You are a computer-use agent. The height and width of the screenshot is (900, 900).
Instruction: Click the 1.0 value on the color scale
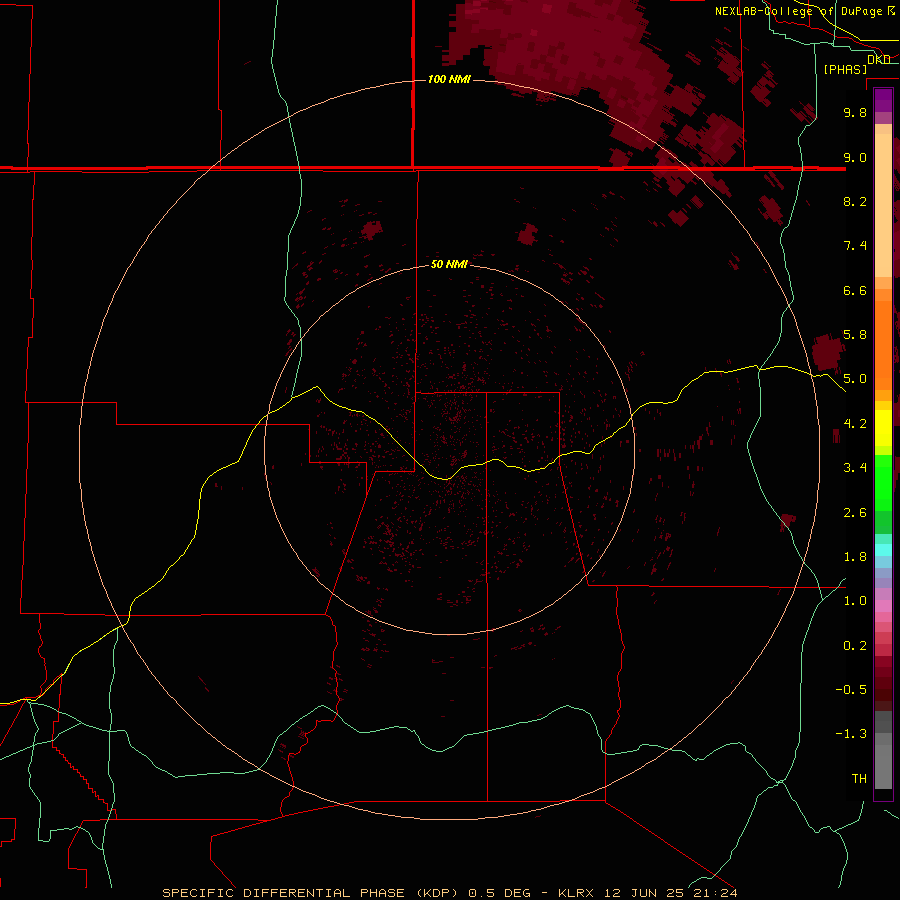[855, 601]
